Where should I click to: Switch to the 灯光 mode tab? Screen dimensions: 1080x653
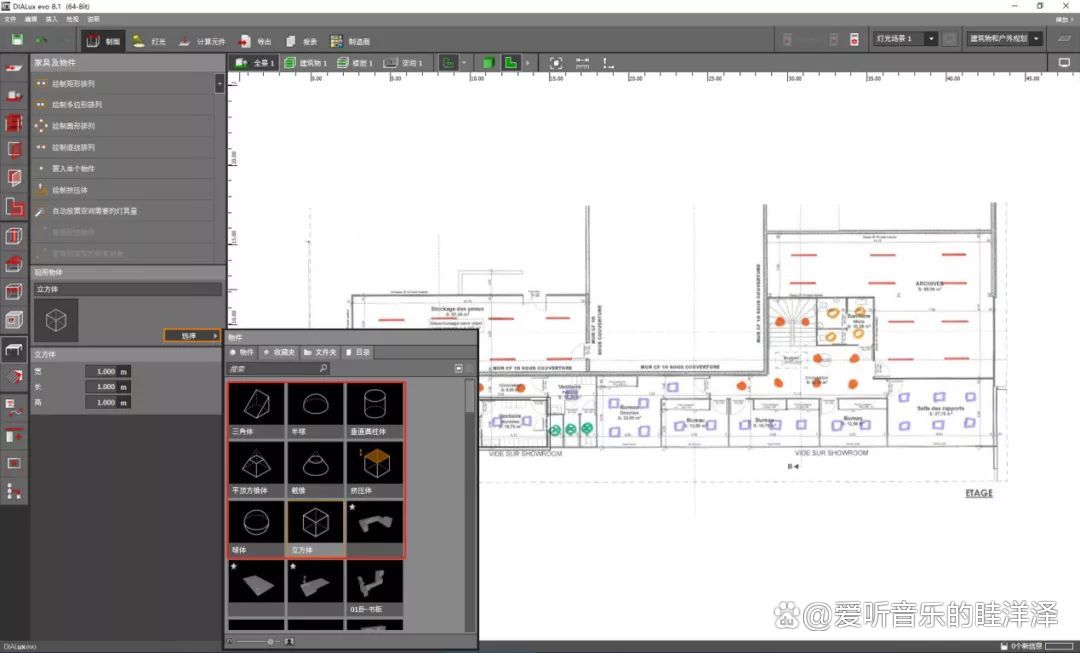pyautogui.click(x=149, y=41)
